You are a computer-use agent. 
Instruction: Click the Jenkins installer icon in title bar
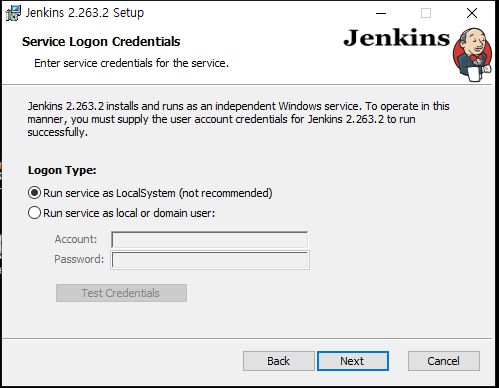(x=13, y=13)
